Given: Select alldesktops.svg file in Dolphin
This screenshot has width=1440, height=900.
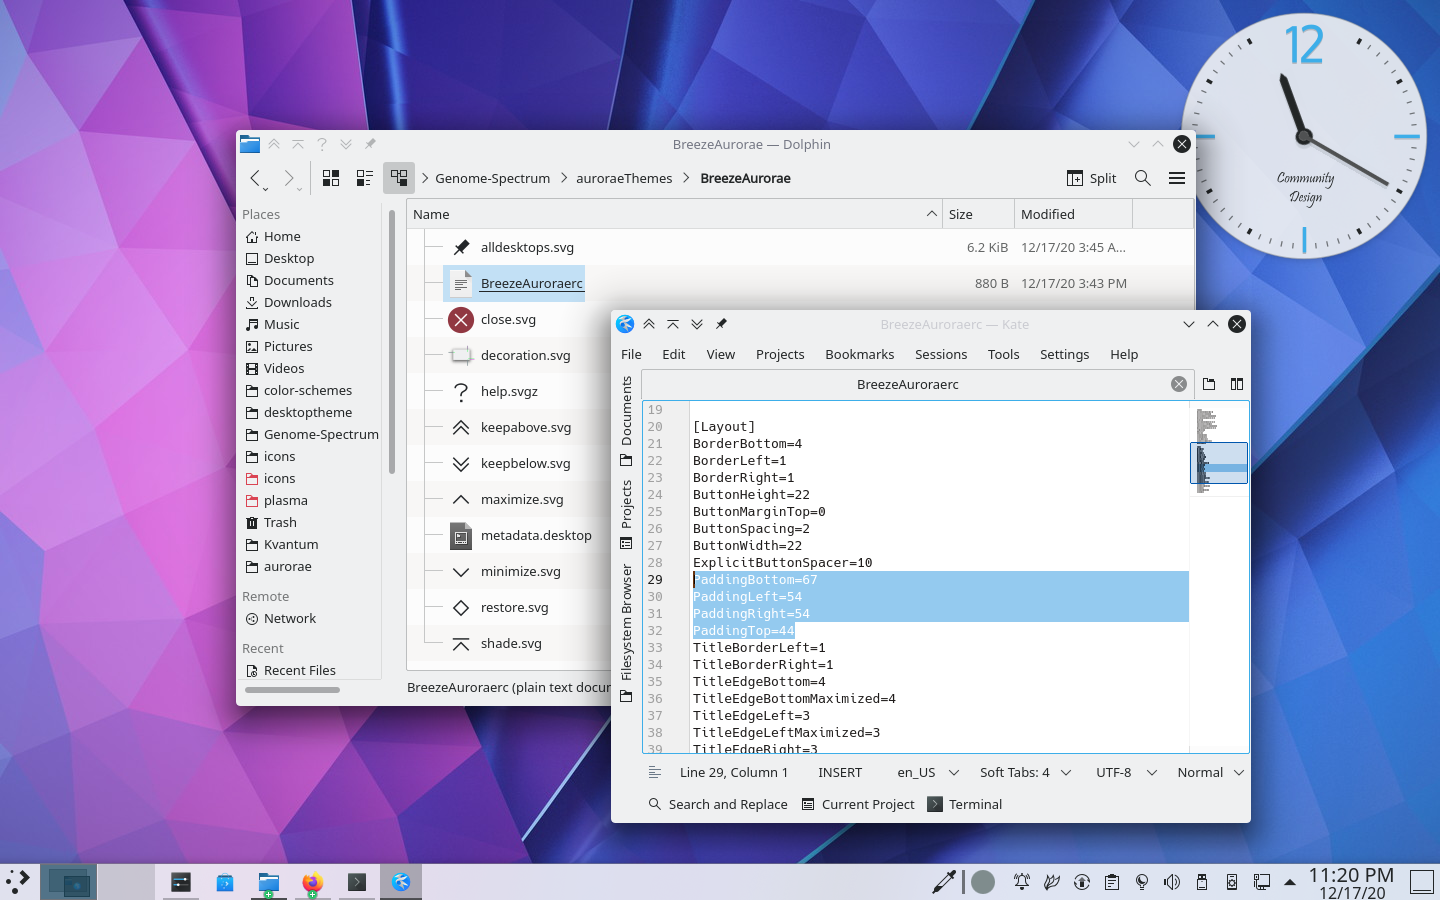Looking at the screenshot, I should pos(527,247).
